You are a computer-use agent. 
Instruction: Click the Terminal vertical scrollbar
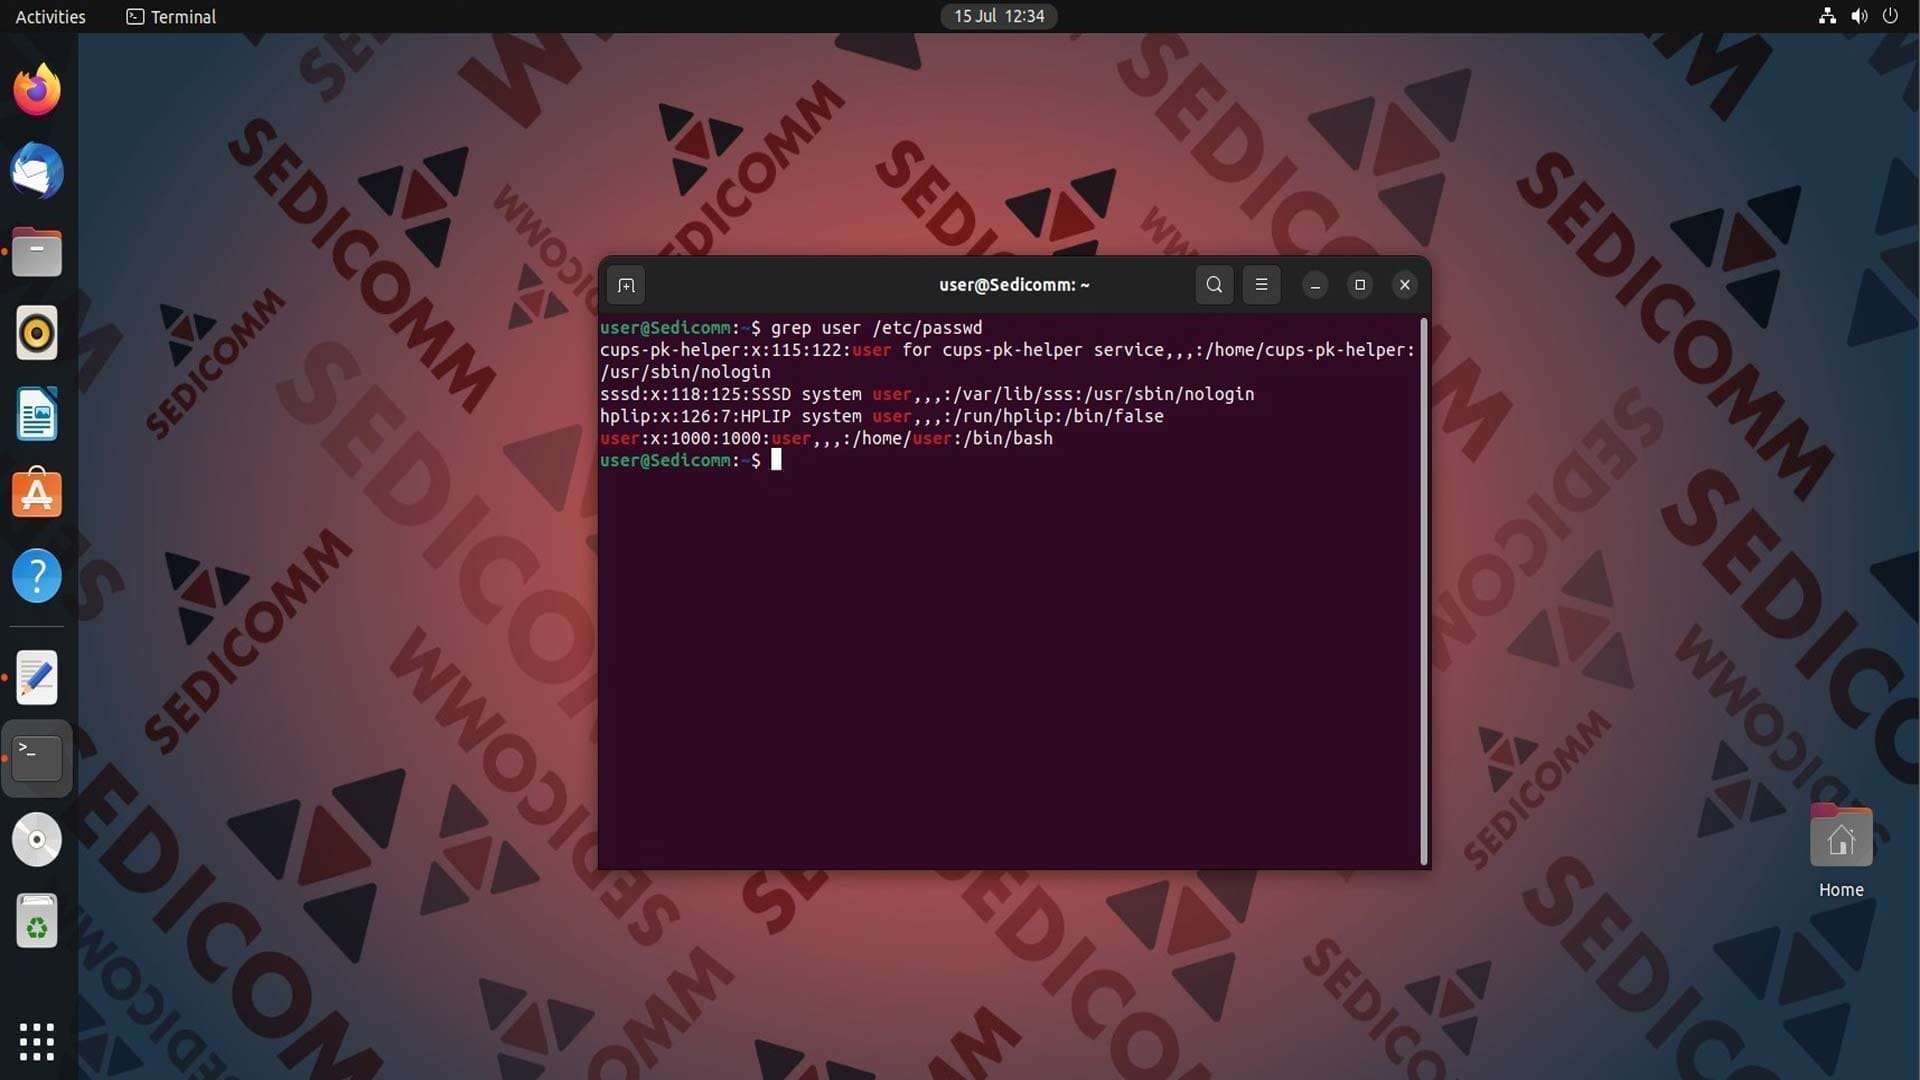[1423, 592]
